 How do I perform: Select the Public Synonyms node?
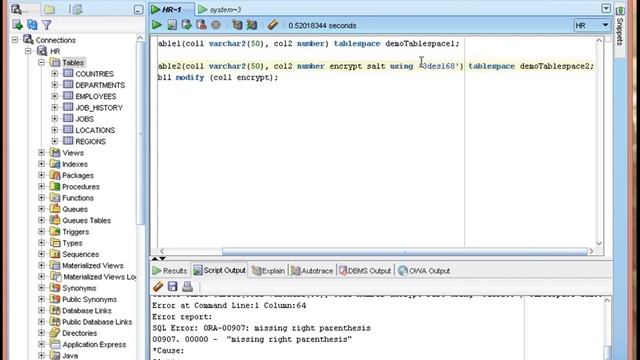tap(89, 299)
